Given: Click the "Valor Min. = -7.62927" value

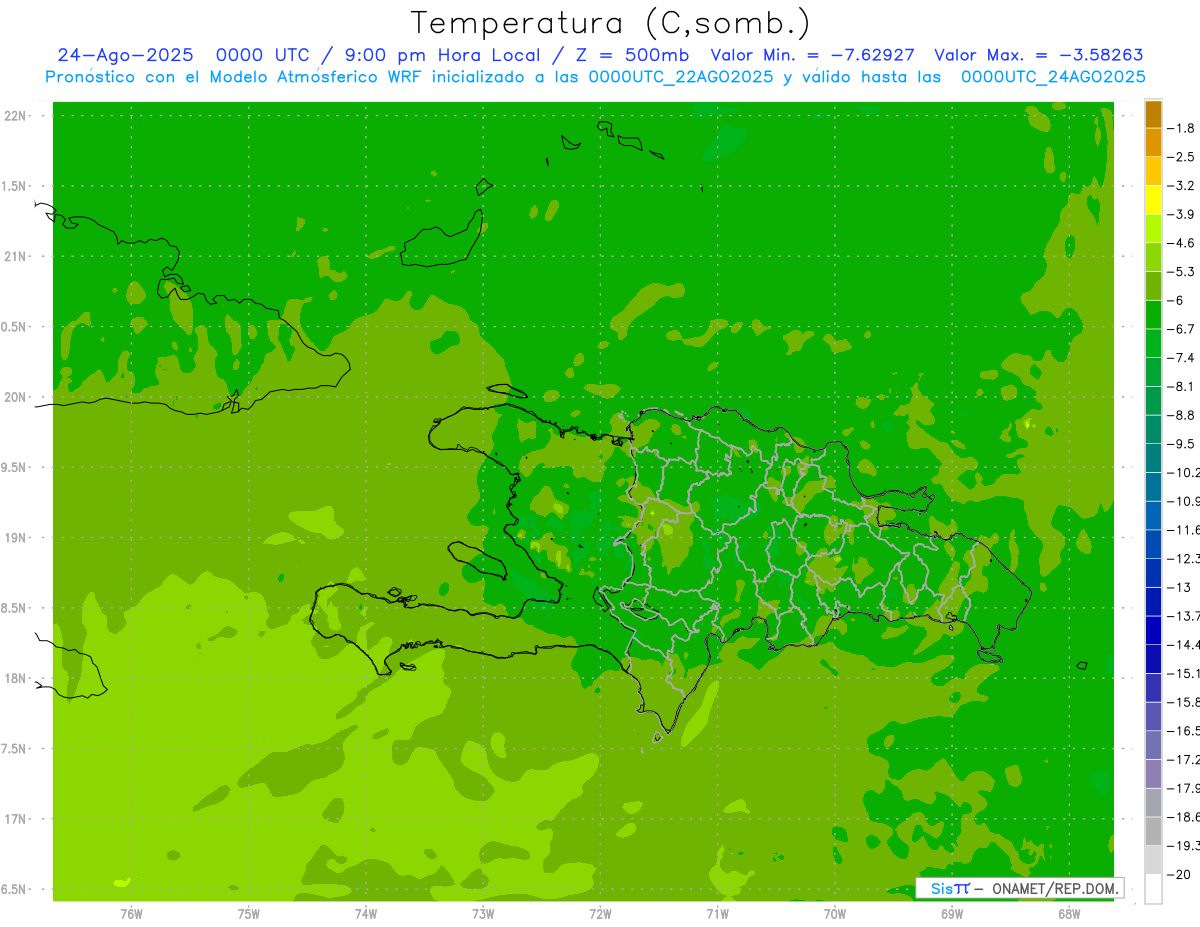Looking at the screenshot, I should click(812, 55).
